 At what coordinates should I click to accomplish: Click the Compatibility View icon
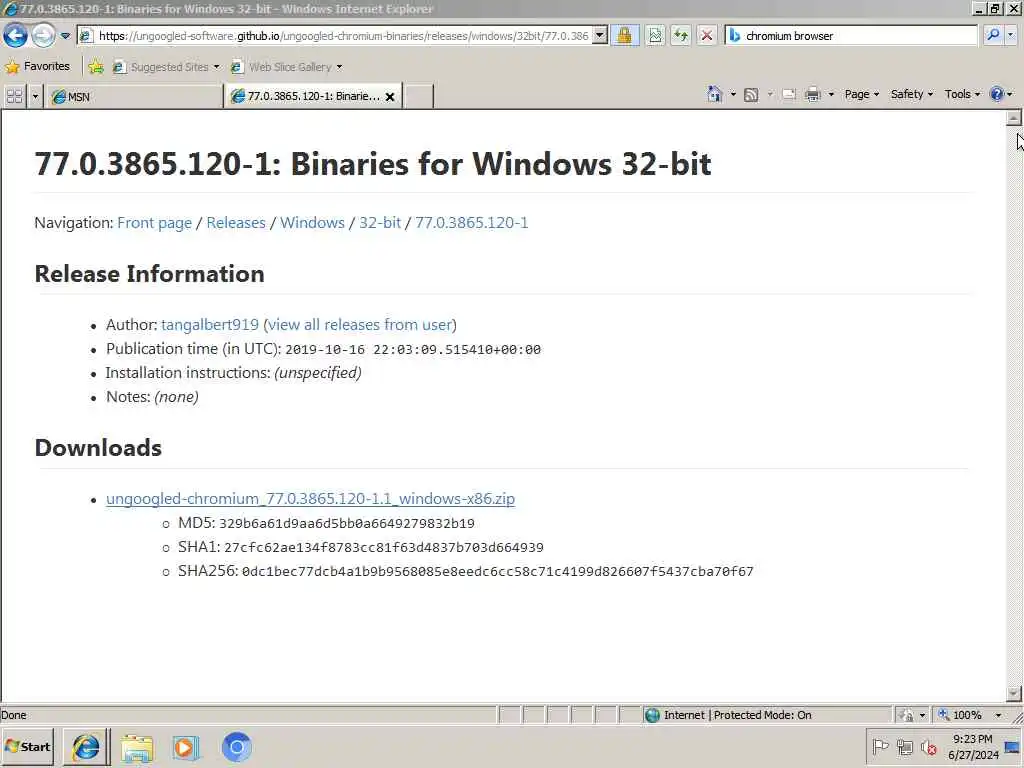(655, 36)
